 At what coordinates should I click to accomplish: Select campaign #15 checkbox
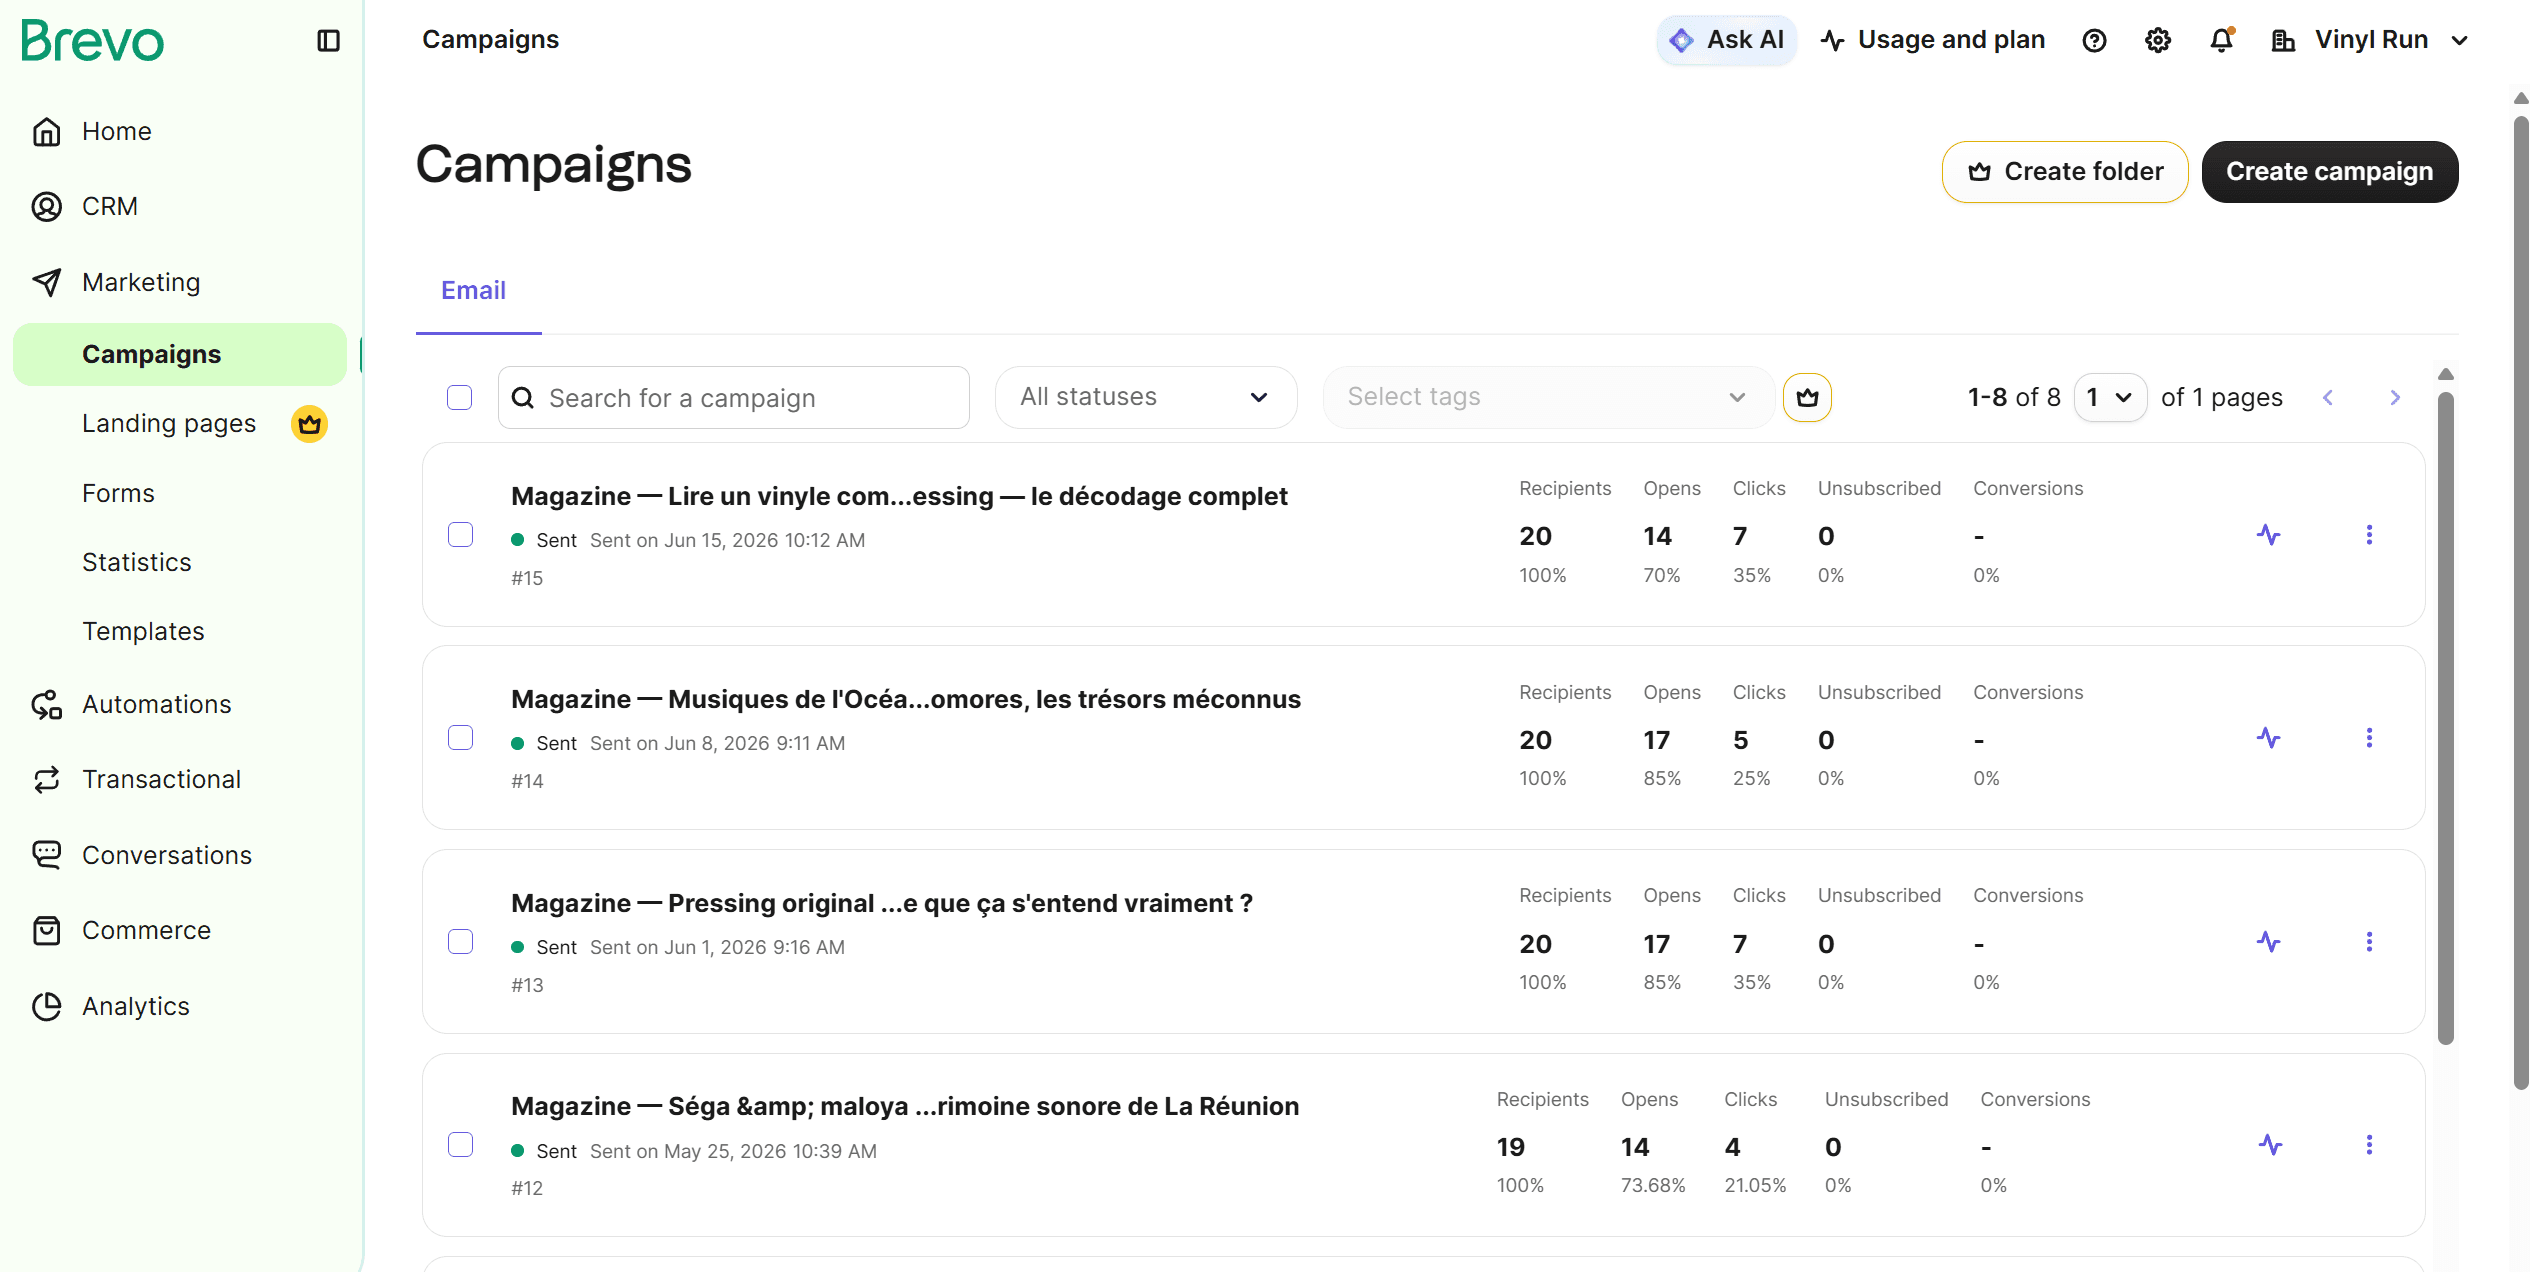click(x=460, y=535)
